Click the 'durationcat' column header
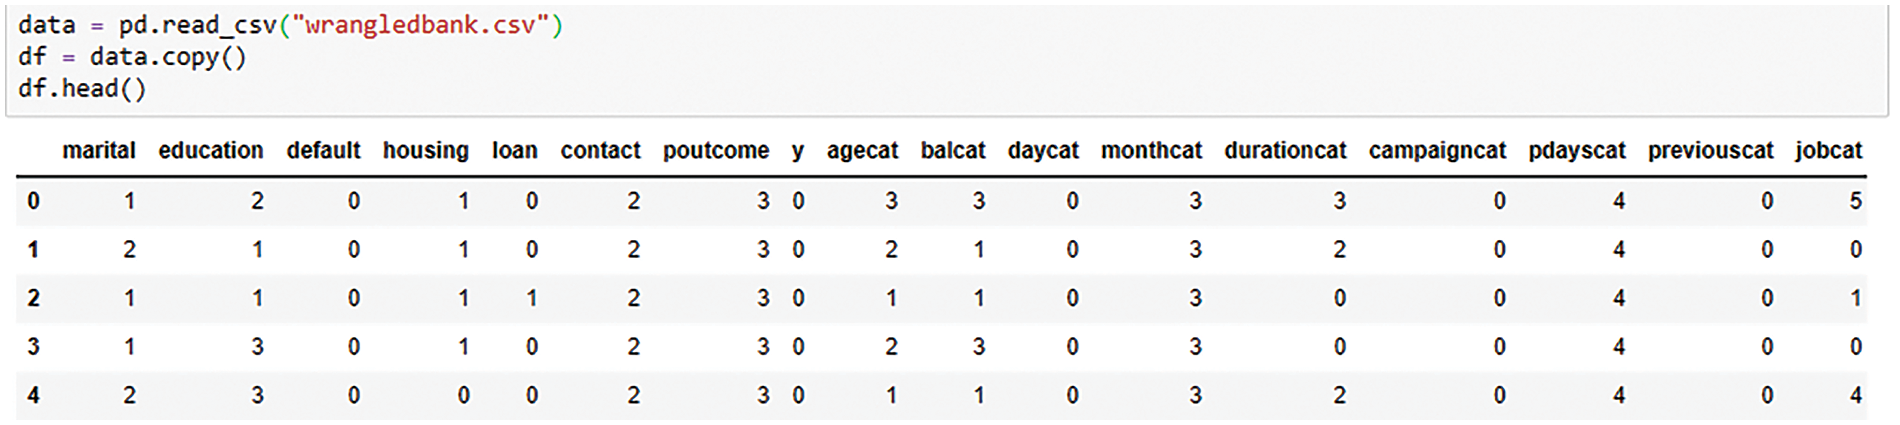Screen dimensions: 1900x425 point(1285,151)
